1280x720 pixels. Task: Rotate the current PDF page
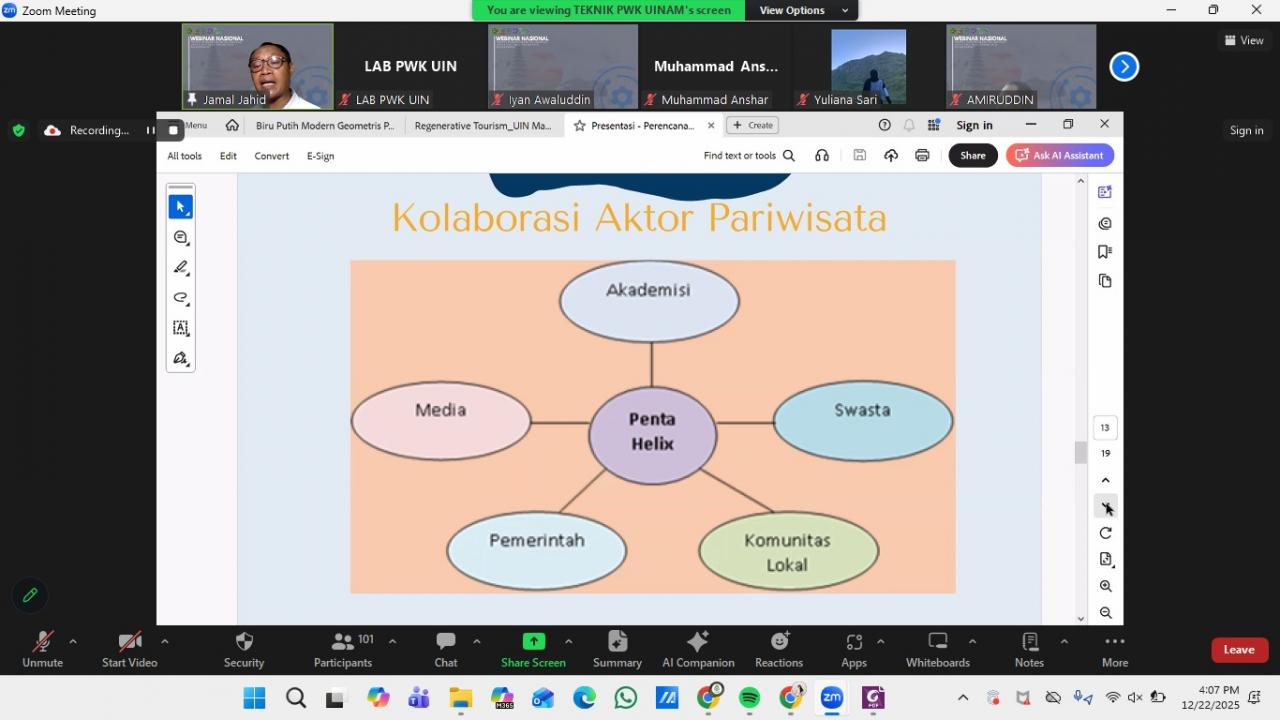(1105, 533)
